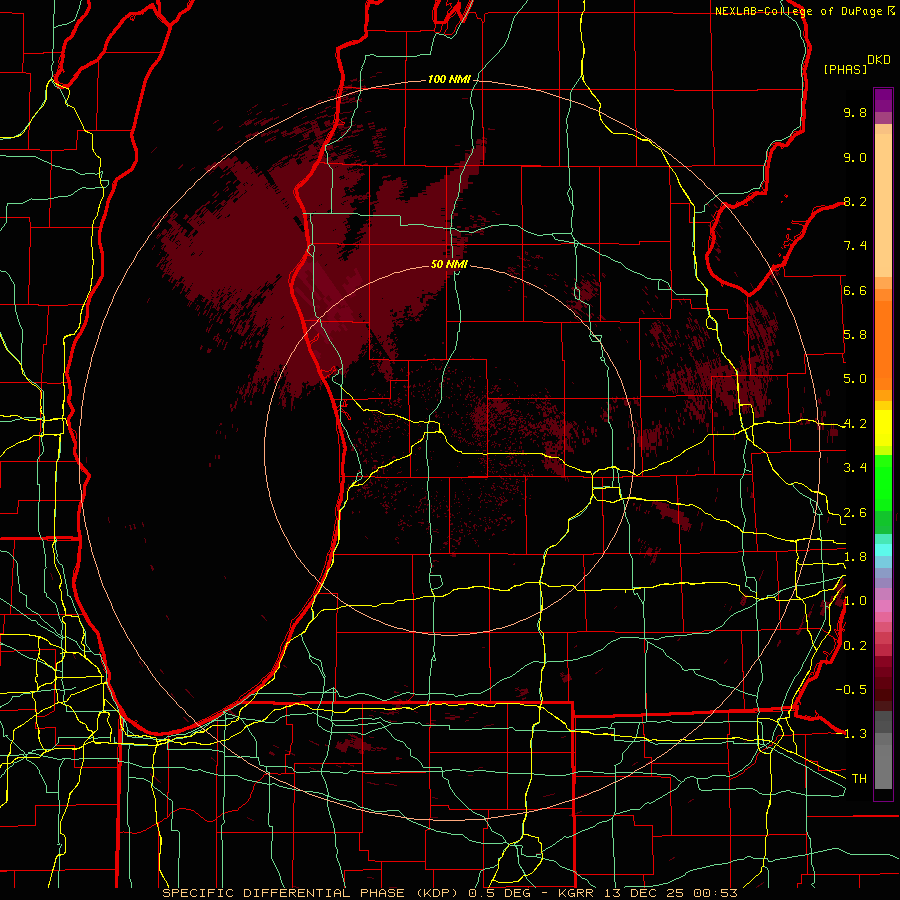Click SPECIFIC DIFFERENTIAL PHASE (KDP) caption text
The width and height of the screenshot is (900, 900).
313,893
